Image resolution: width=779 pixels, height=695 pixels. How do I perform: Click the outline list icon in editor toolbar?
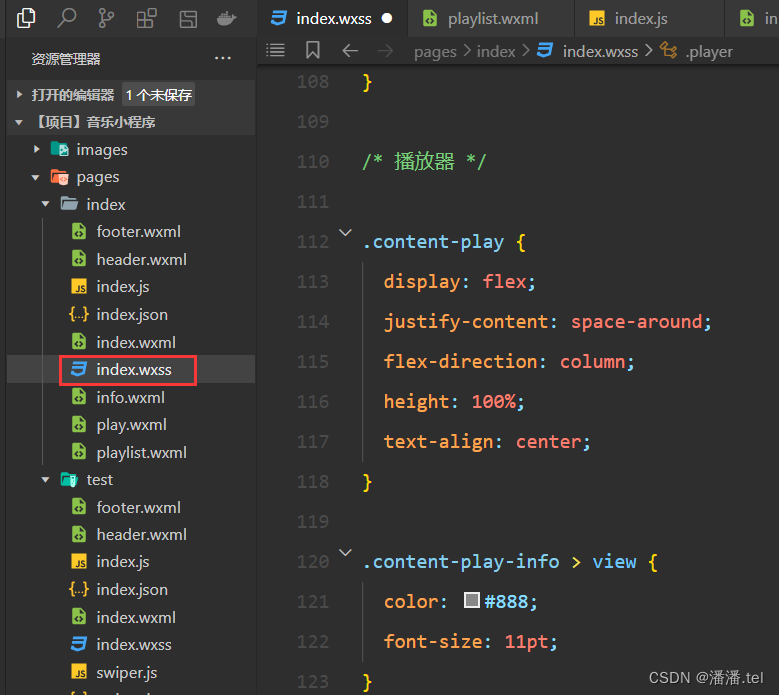[x=275, y=50]
